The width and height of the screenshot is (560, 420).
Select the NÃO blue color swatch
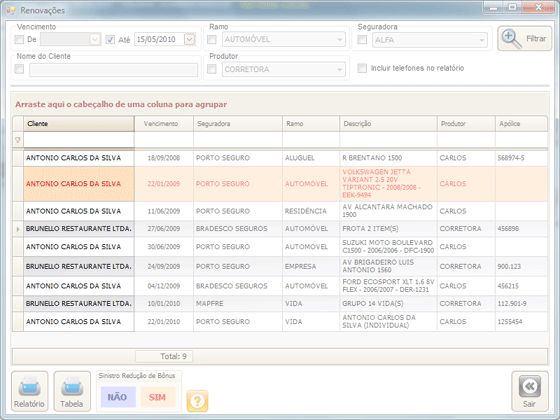pos(118,397)
